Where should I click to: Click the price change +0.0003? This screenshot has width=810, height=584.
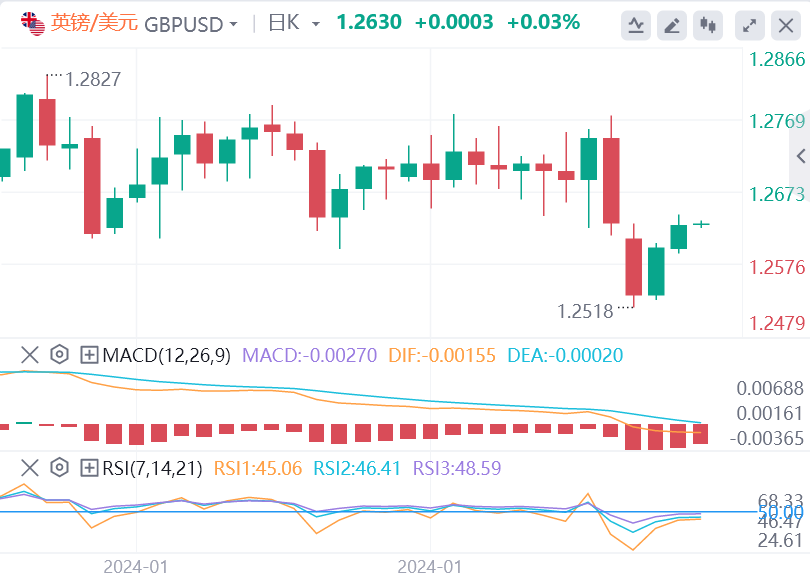[x=454, y=22]
